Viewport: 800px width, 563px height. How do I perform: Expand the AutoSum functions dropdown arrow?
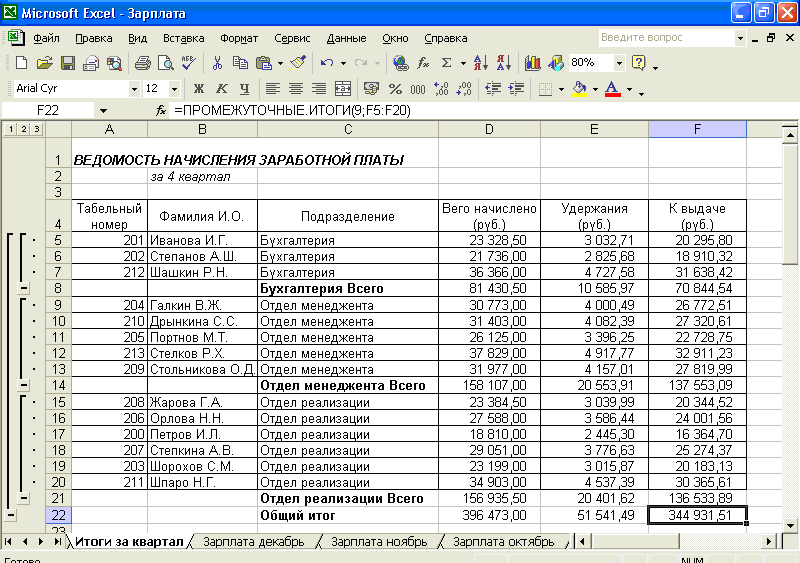pyautogui.click(x=463, y=63)
